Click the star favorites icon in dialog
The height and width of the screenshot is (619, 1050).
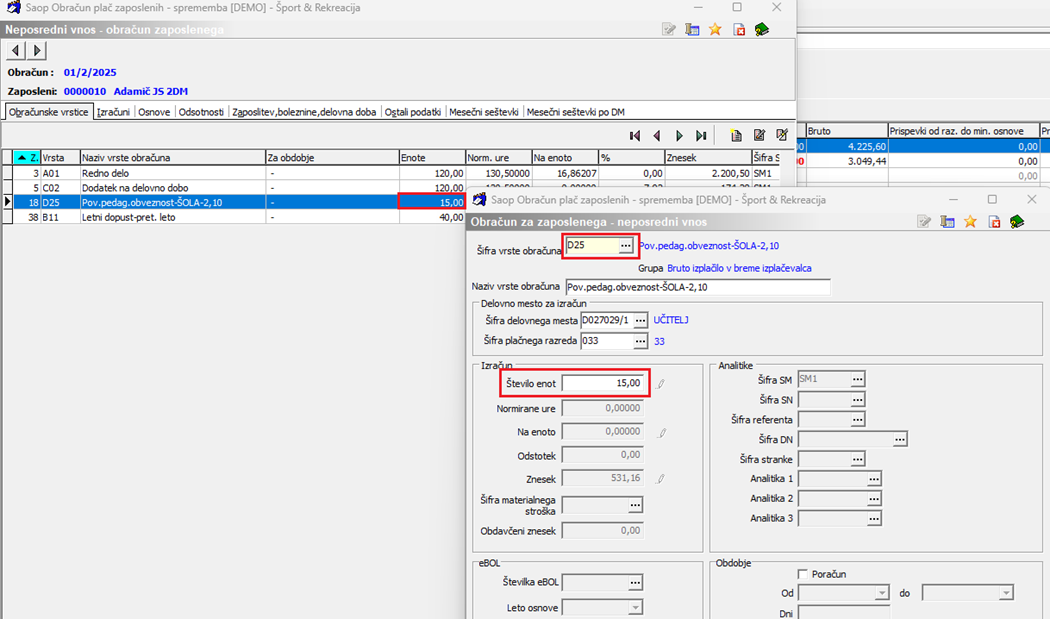[x=970, y=221]
